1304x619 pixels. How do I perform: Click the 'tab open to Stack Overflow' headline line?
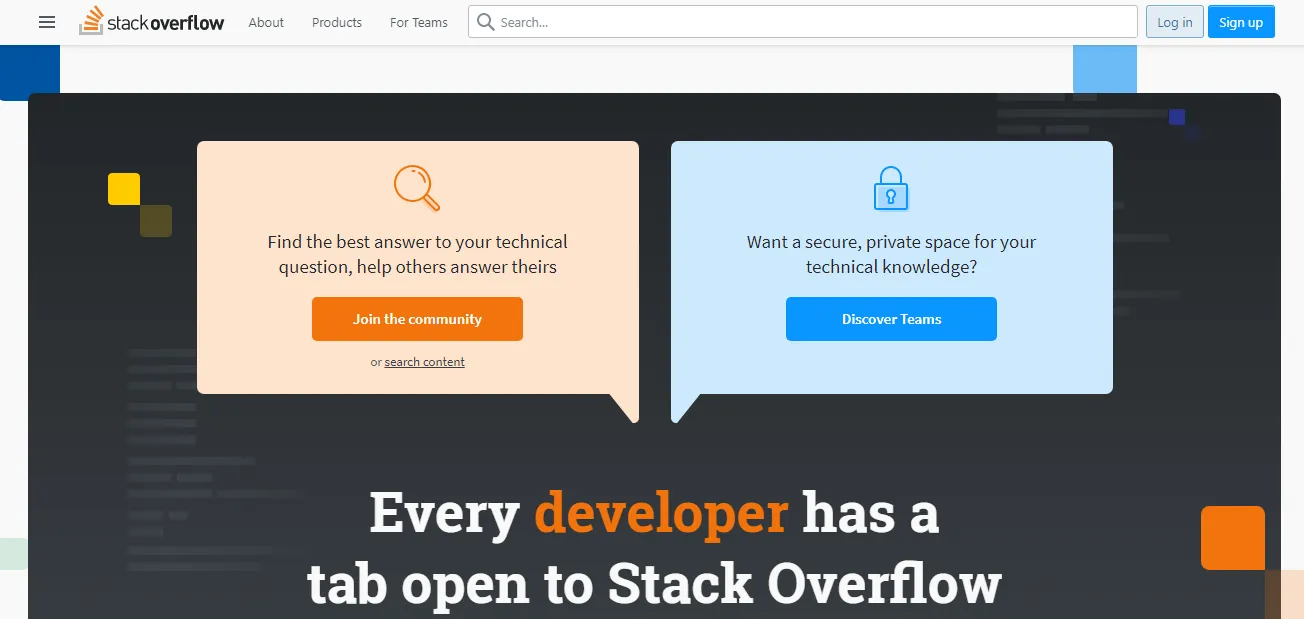654,584
